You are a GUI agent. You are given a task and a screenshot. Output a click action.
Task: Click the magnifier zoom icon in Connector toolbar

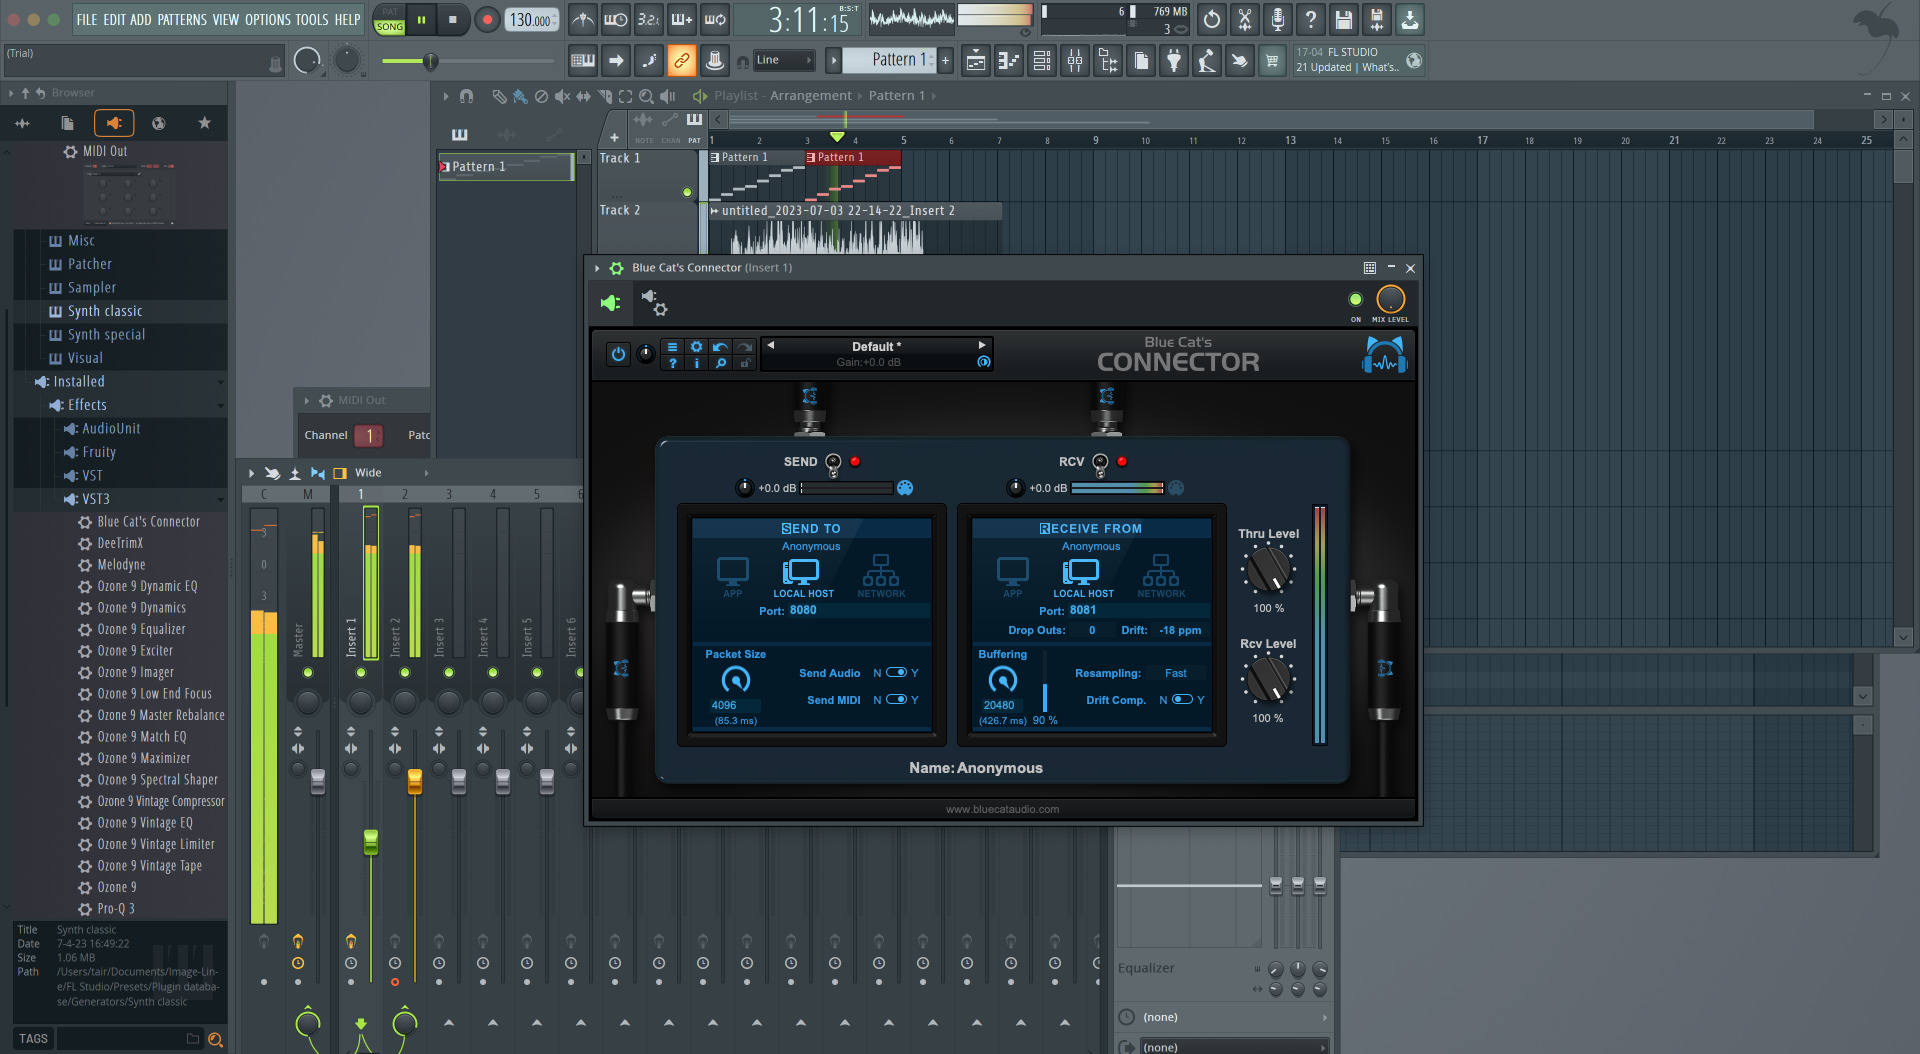(721, 363)
